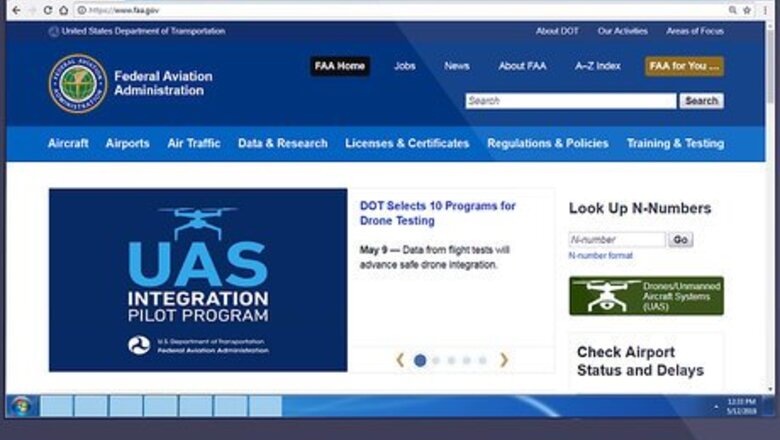The image size is (780, 440).
Task: Open the Training & Testing menu
Action: coord(675,144)
